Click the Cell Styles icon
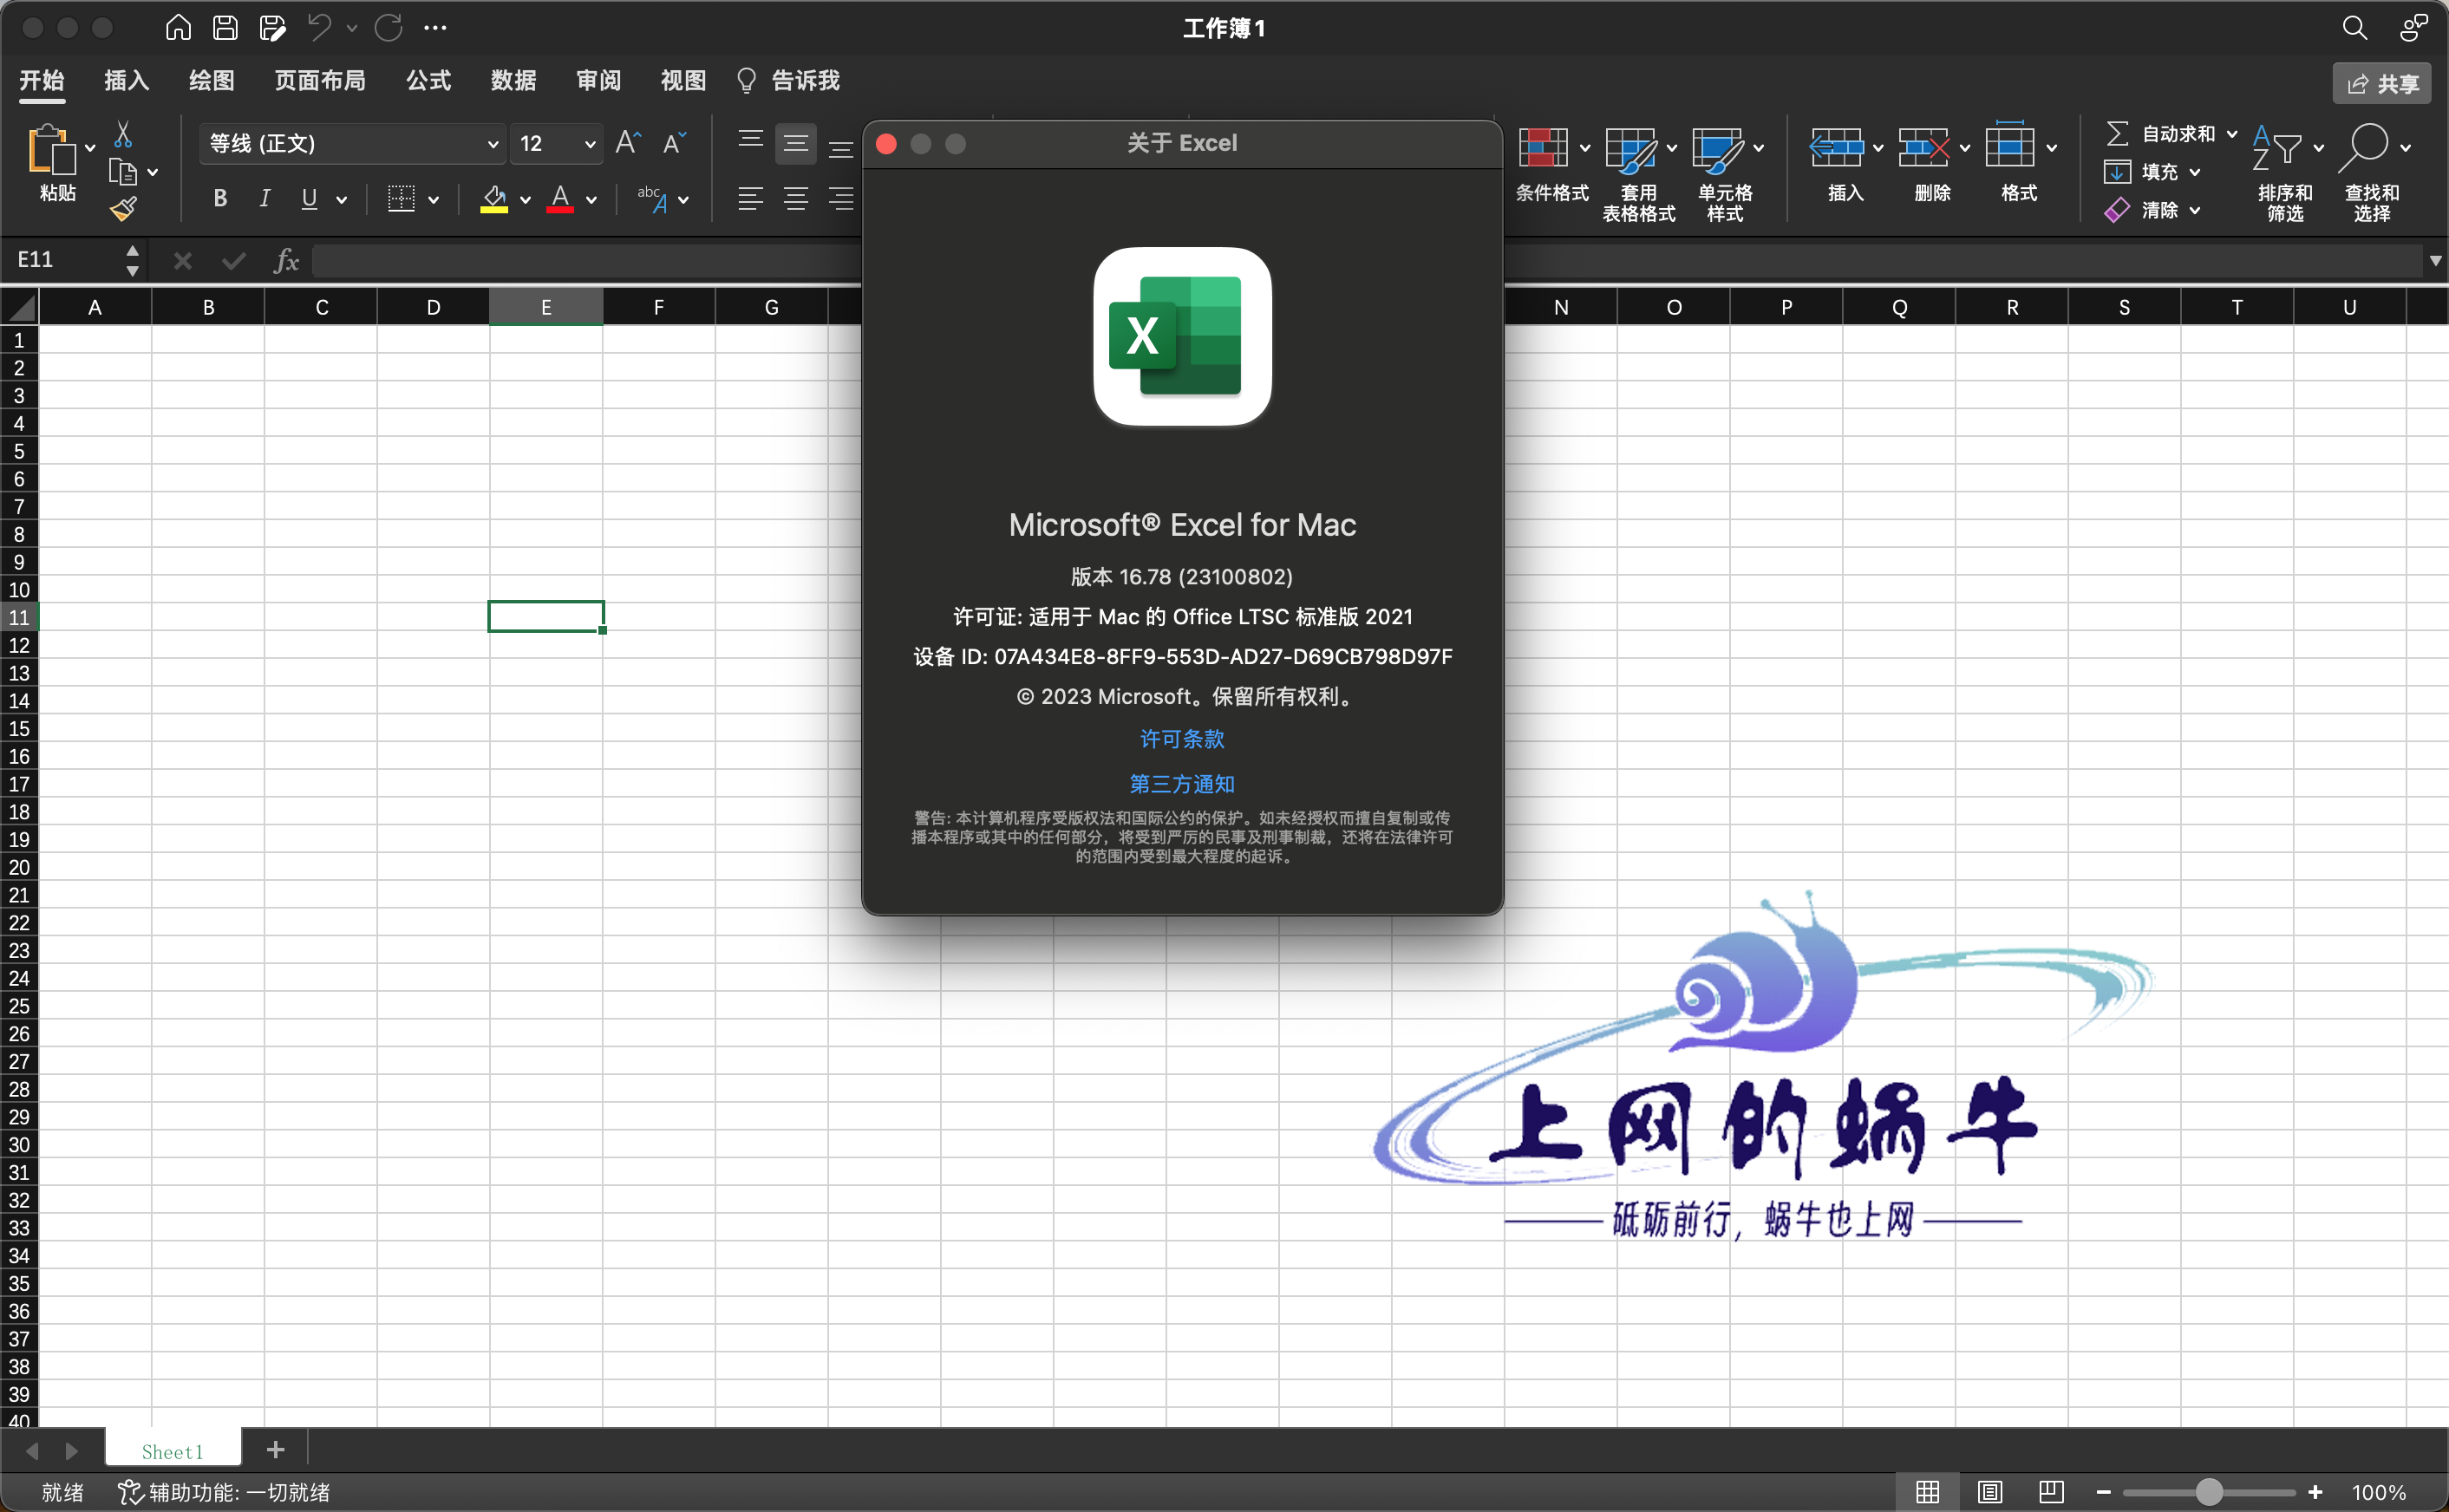 [x=1717, y=150]
